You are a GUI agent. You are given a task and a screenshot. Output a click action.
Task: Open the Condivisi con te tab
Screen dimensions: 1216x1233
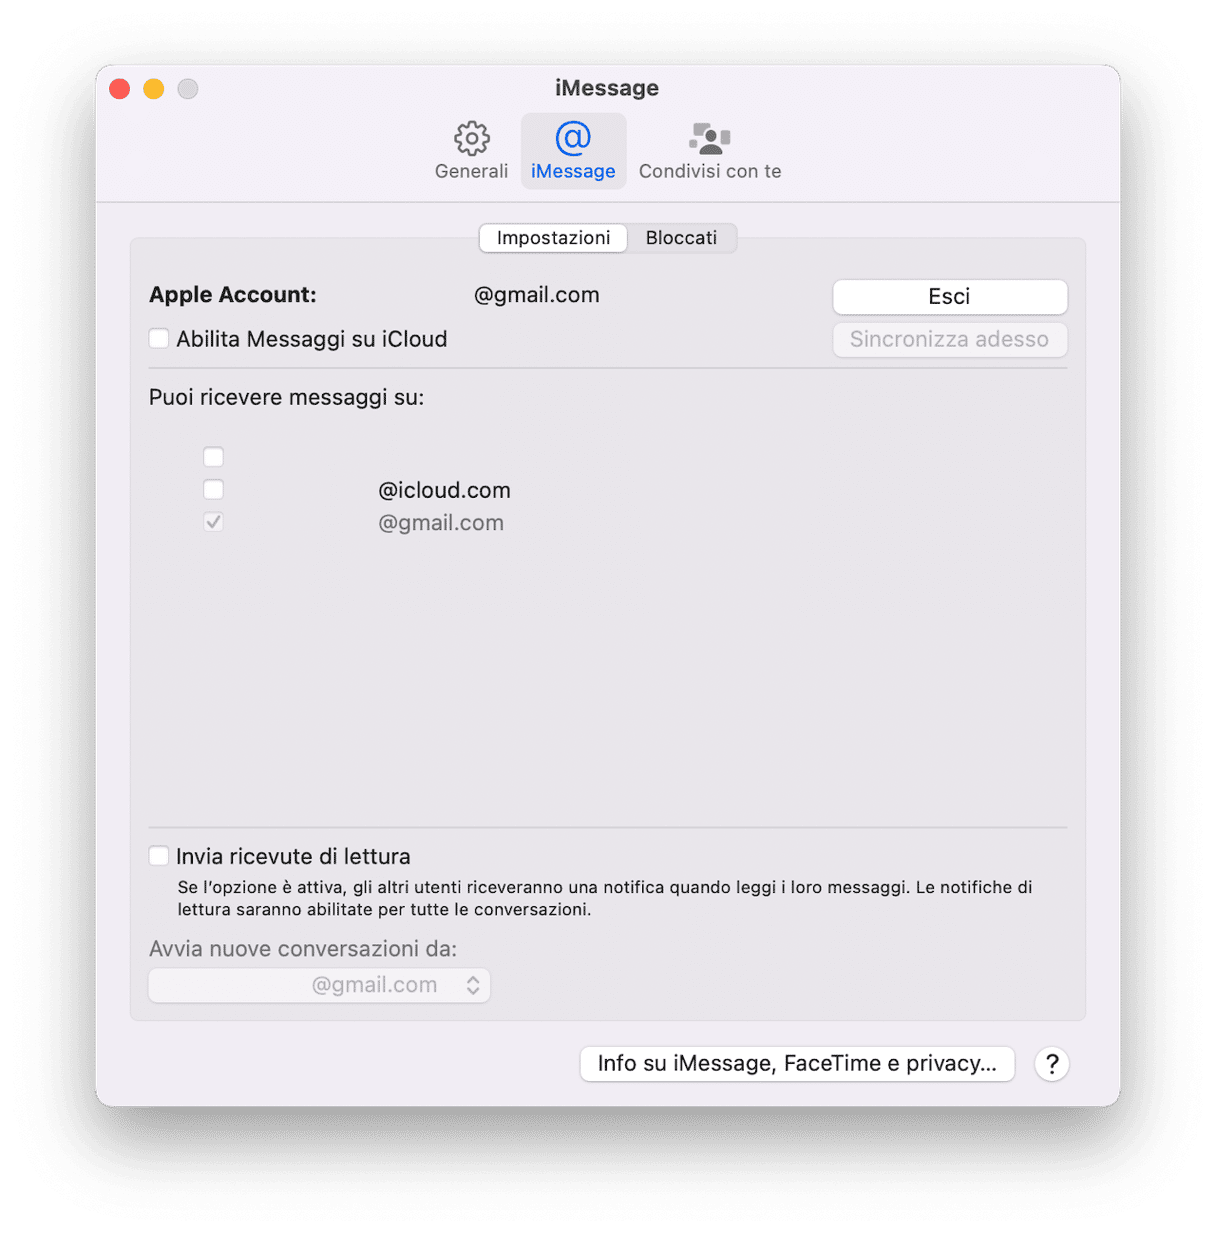pos(710,151)
